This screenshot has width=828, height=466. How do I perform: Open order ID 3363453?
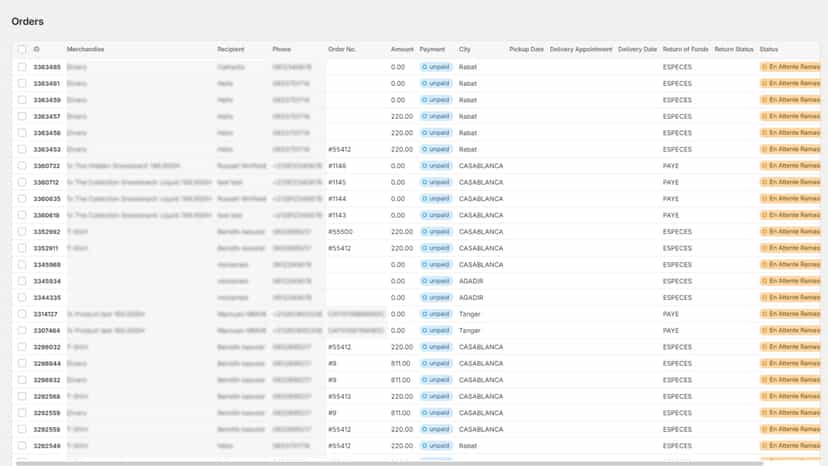pos(47,150)
